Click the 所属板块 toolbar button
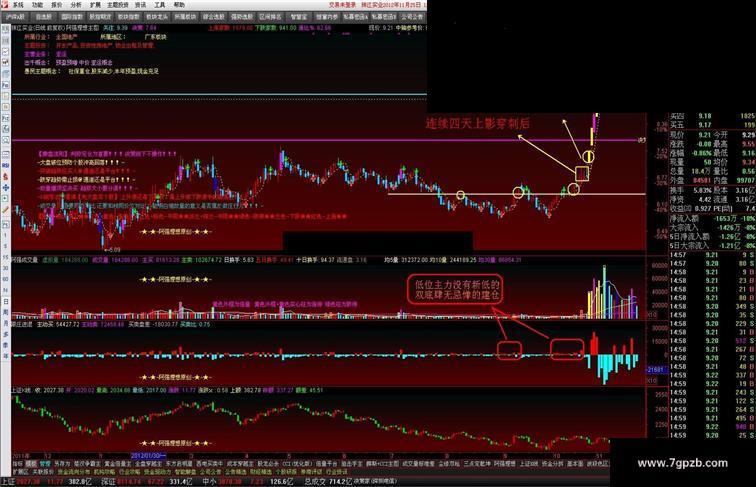 pos(186,17)
